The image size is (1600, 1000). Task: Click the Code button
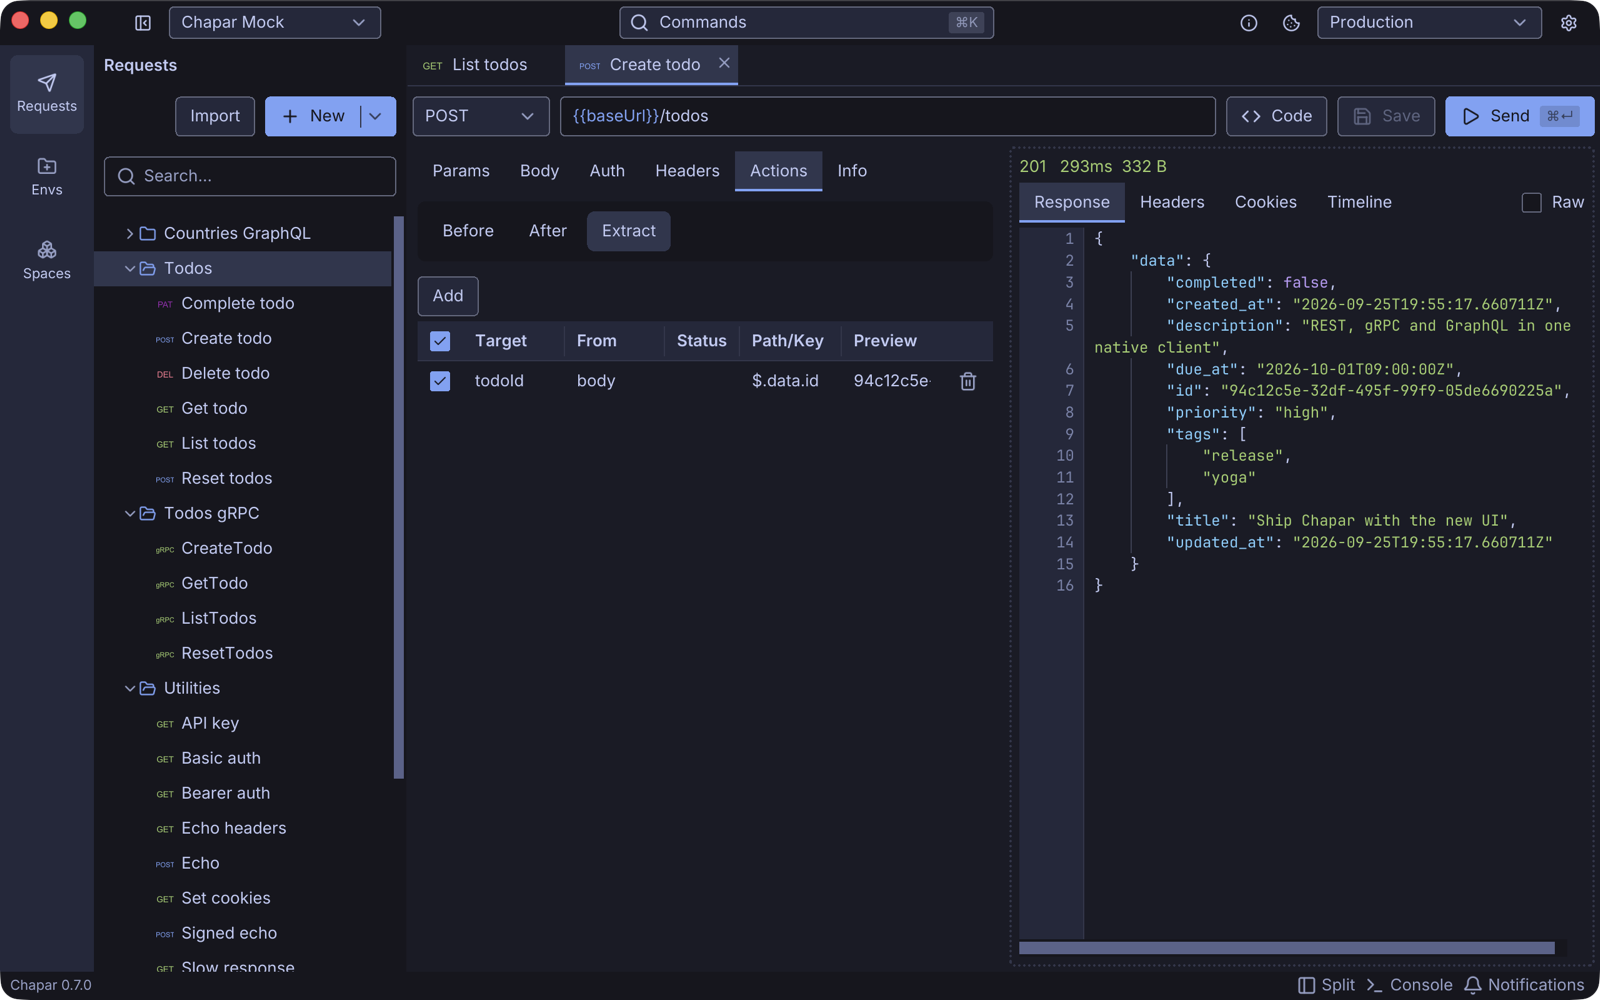click(1277, 116)
